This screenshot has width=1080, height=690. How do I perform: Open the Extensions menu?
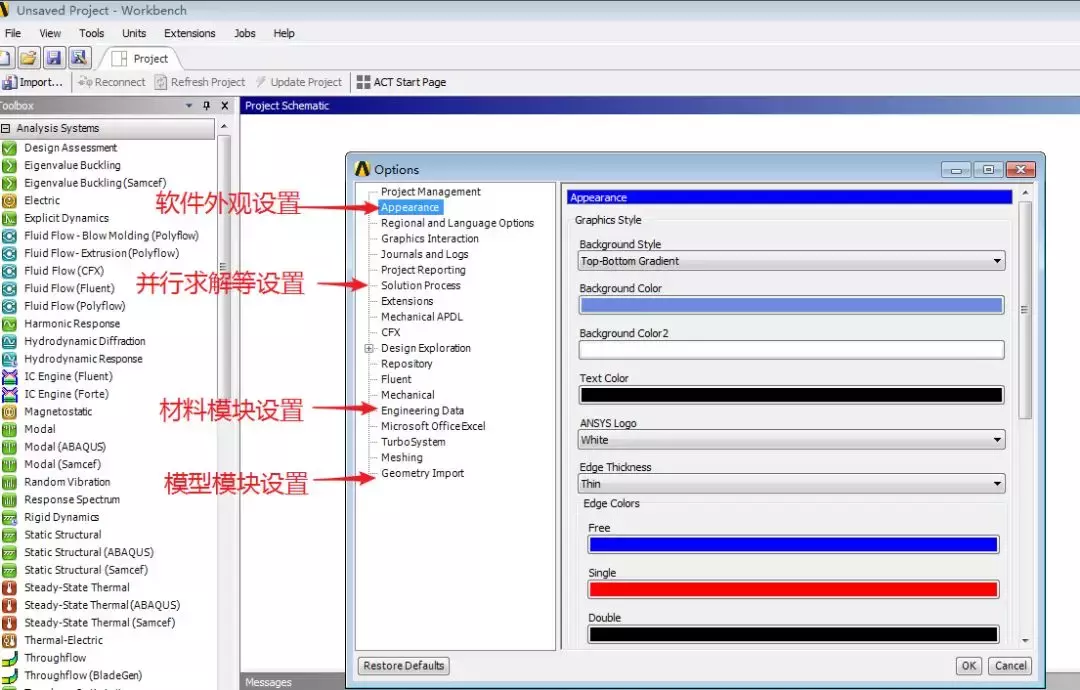(x=189, y=33)
